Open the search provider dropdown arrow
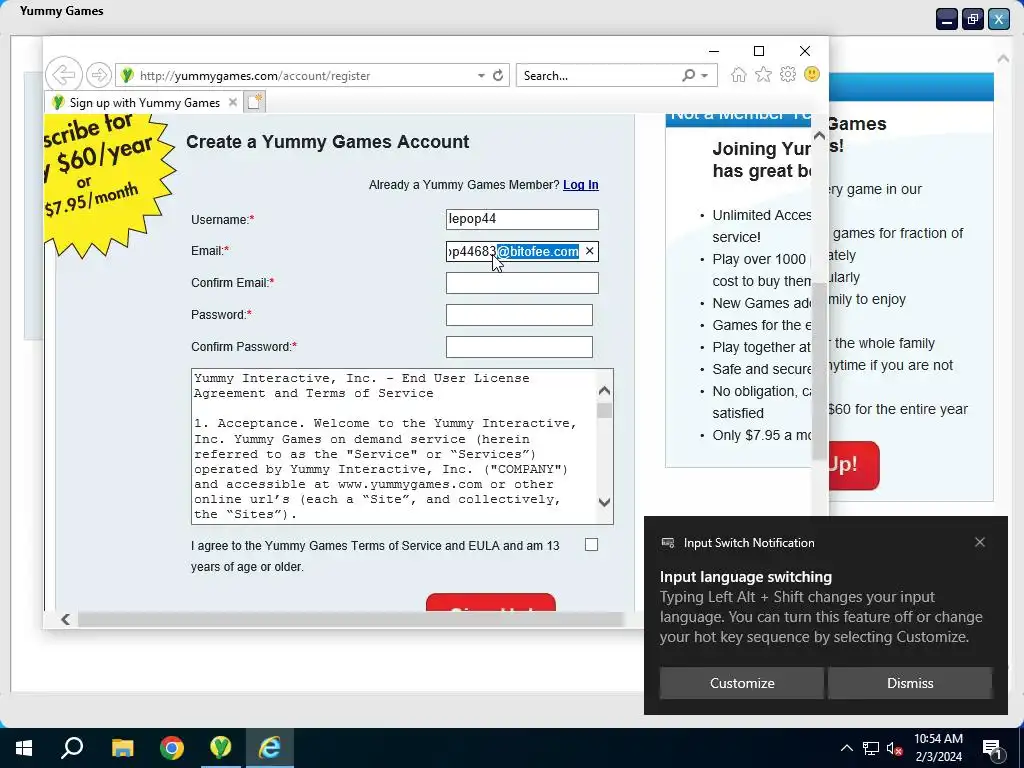The image size is (1024, 768). tap(705, 76)
